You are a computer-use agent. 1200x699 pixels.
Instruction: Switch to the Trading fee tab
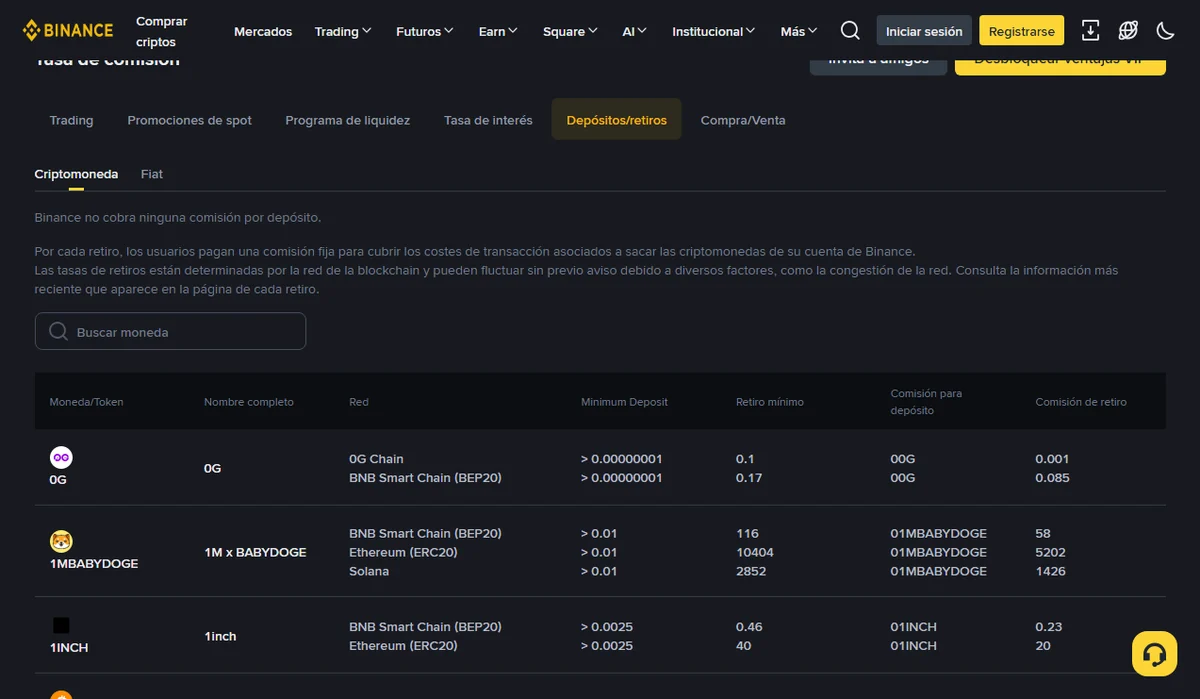[x=71, y=120]
